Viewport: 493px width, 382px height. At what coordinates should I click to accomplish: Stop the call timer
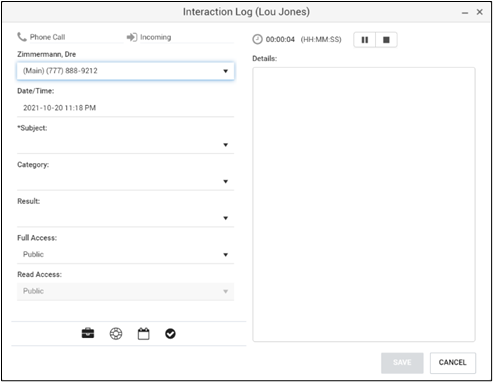[386, 40]
